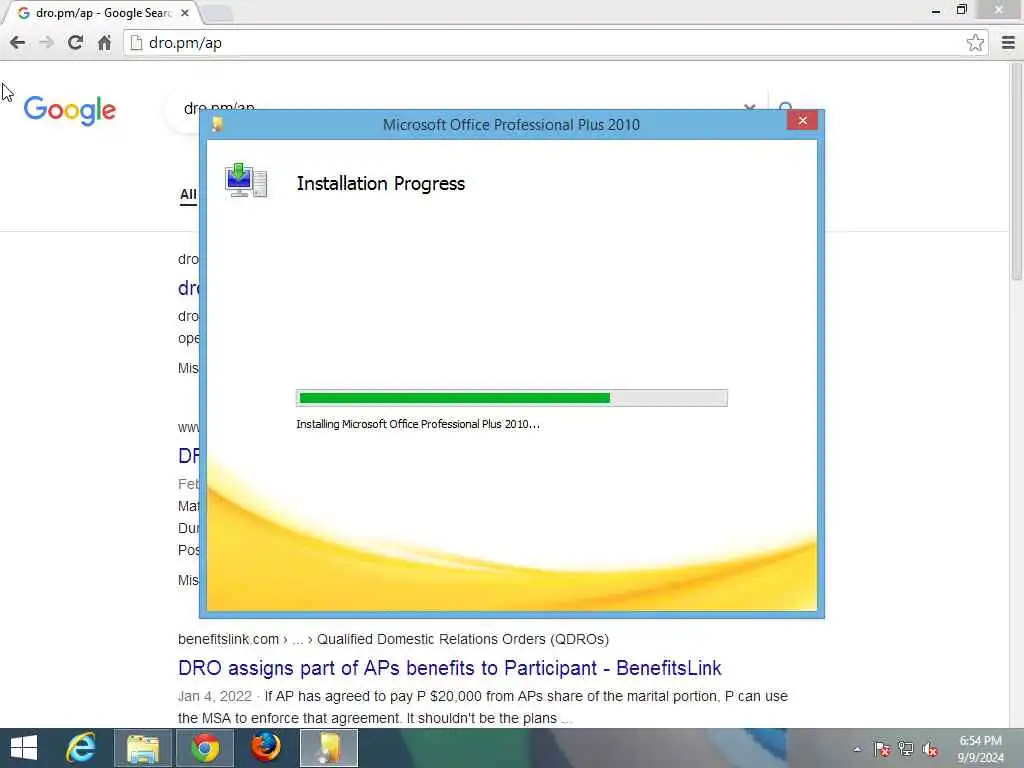Open Action Center flag tray icon
Screen dimensions: 1024x768
coord(882,749)
